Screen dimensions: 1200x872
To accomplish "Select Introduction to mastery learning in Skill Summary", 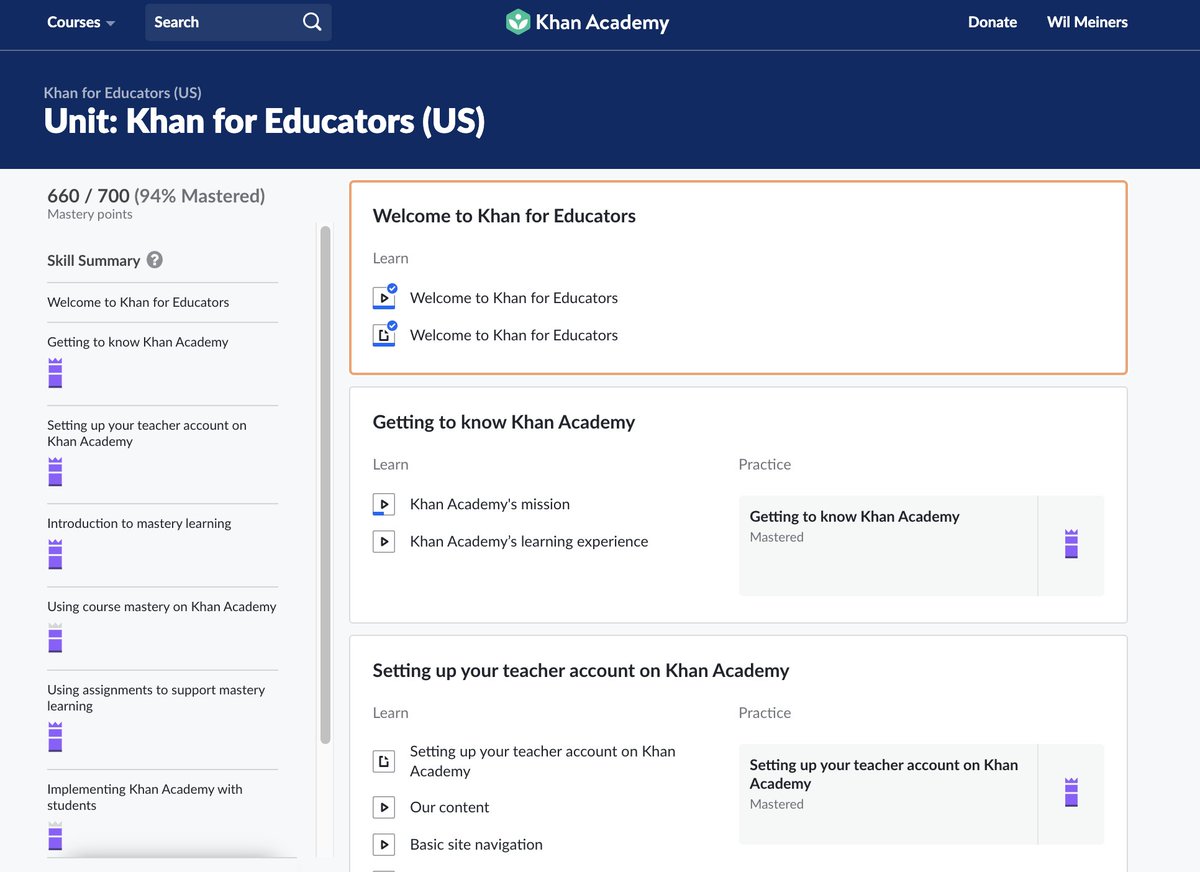I will coord(139,523).
